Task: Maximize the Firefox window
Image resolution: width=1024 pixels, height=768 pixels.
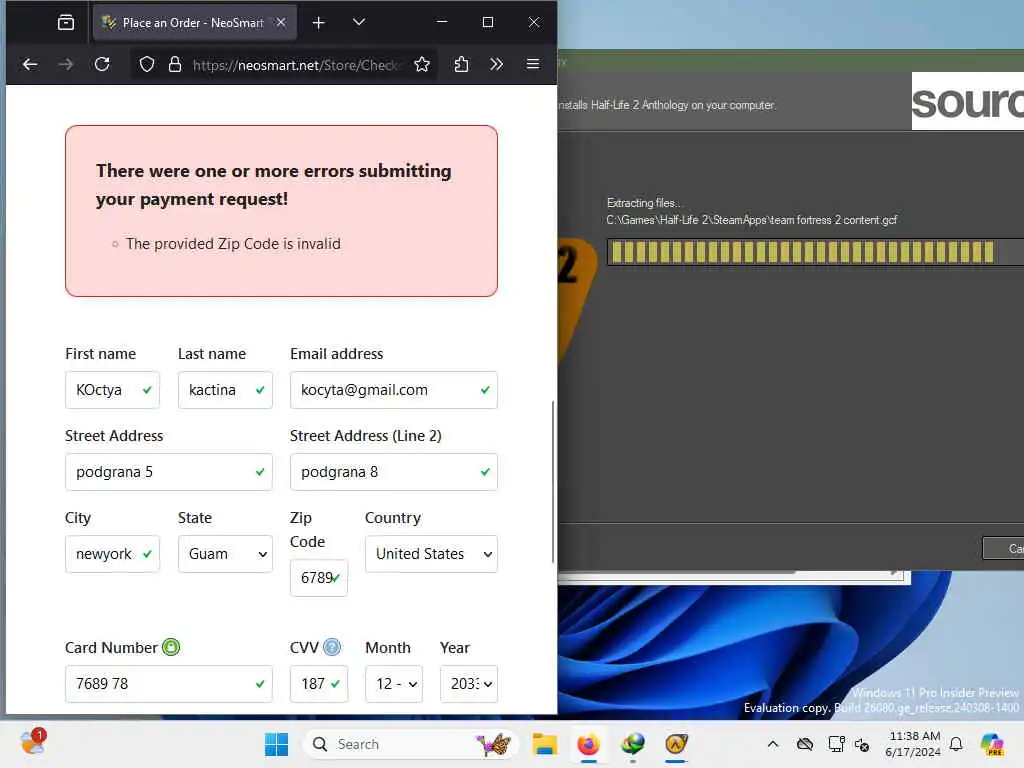Action: click(x=488, y=22)
